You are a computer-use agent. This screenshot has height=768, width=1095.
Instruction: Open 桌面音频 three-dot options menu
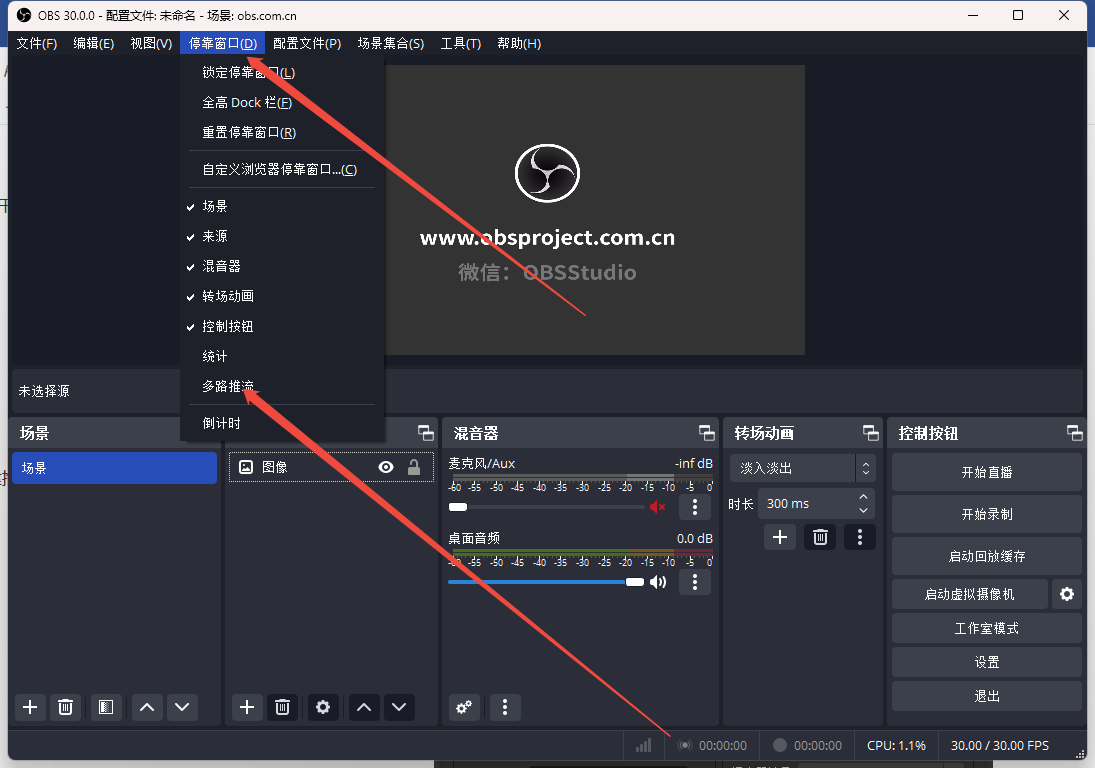point(694,582)
